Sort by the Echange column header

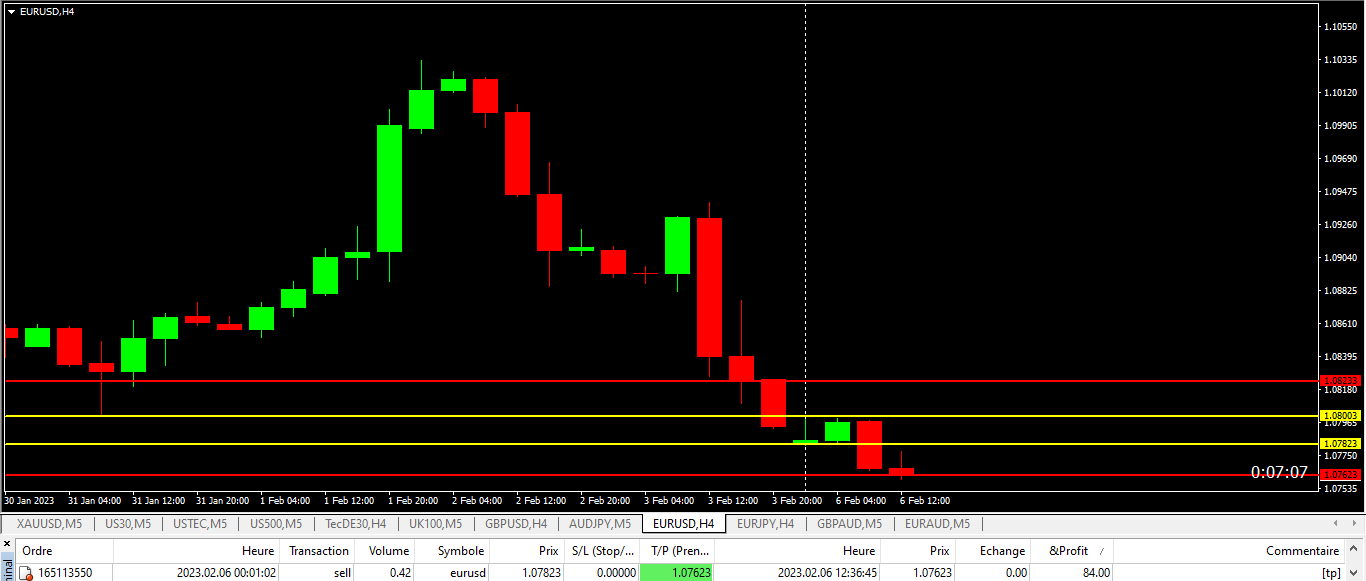point(993,551)
